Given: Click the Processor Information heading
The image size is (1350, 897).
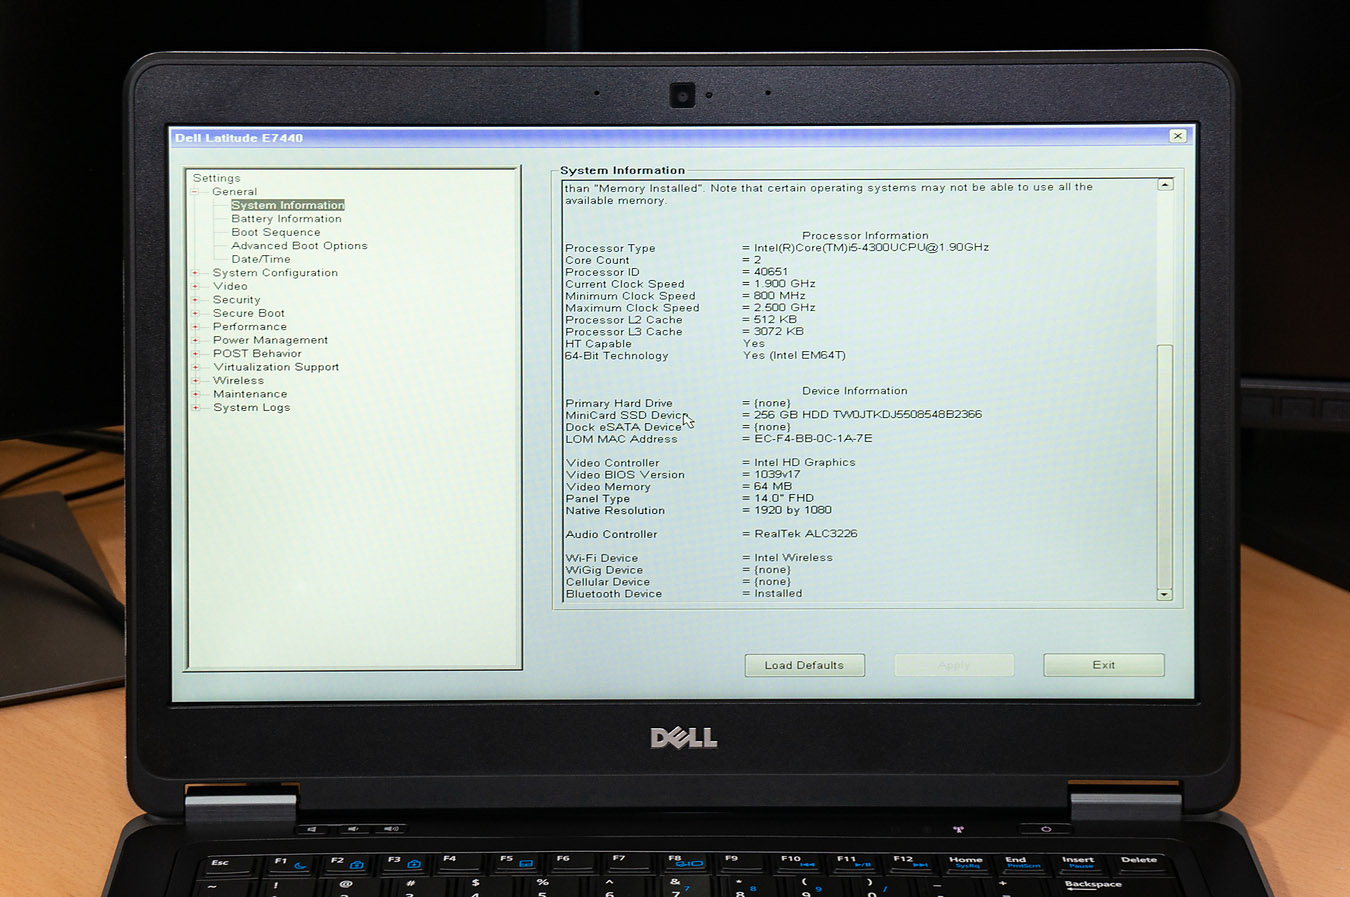Looking at the screenshot, I should point(865,236).
